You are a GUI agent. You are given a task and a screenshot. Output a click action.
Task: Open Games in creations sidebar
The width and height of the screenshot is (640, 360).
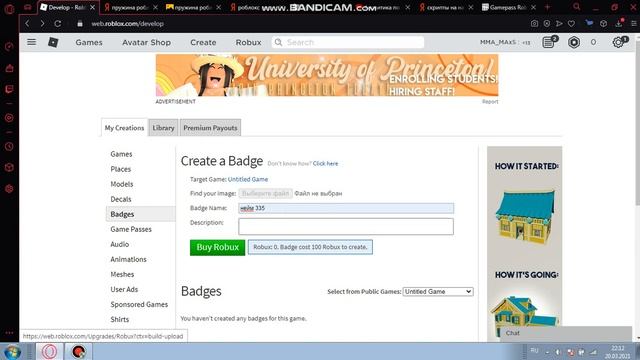click(121, 154)
